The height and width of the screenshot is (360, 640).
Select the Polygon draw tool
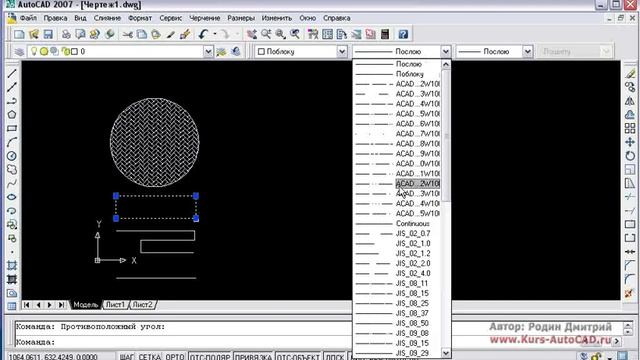point(12,115)
